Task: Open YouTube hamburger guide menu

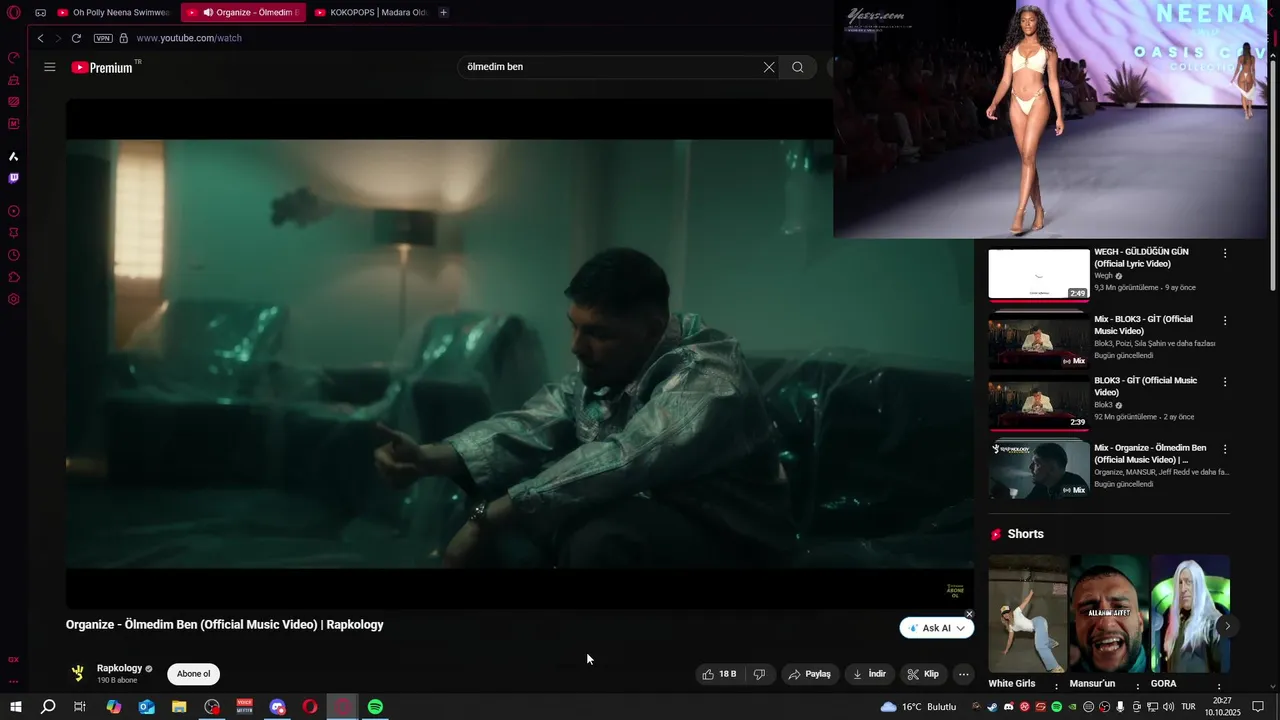Action: [x=50, y=67]
